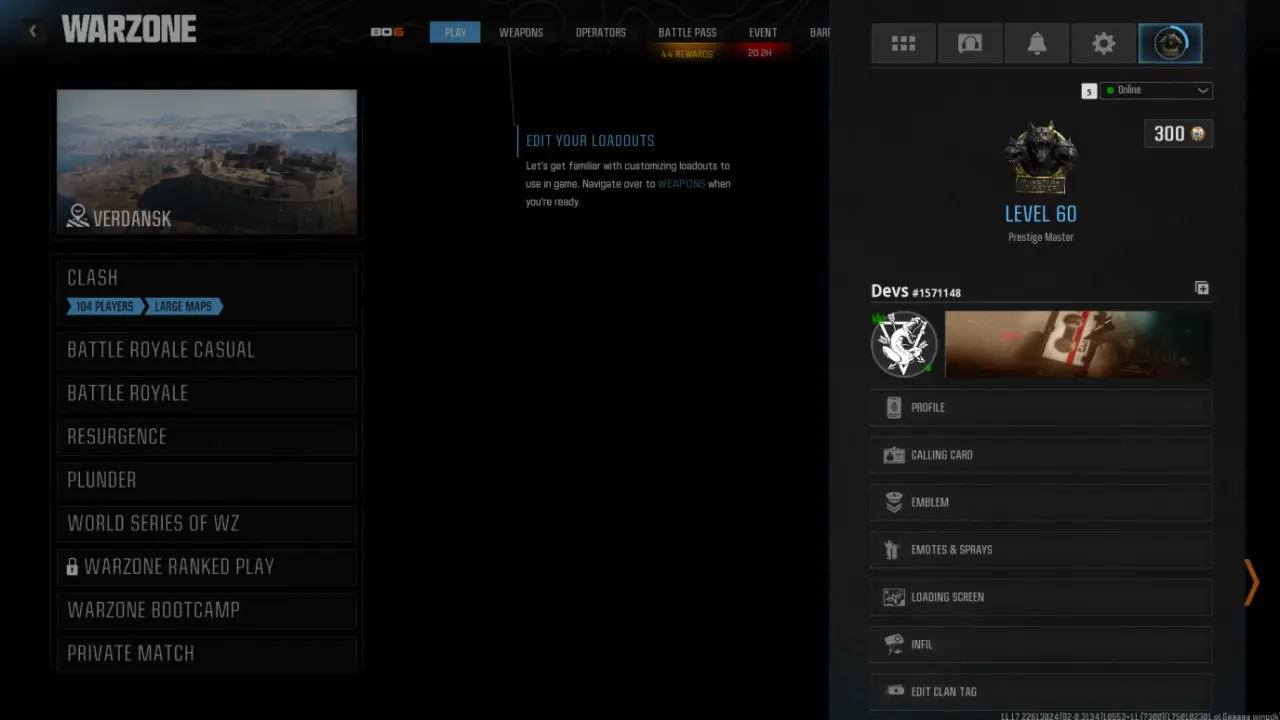Image resolution: width=1280 pixels, height=720 pixels.
Task: Click the '44 REWARDS' badge
Action: [x=687, y=54]
